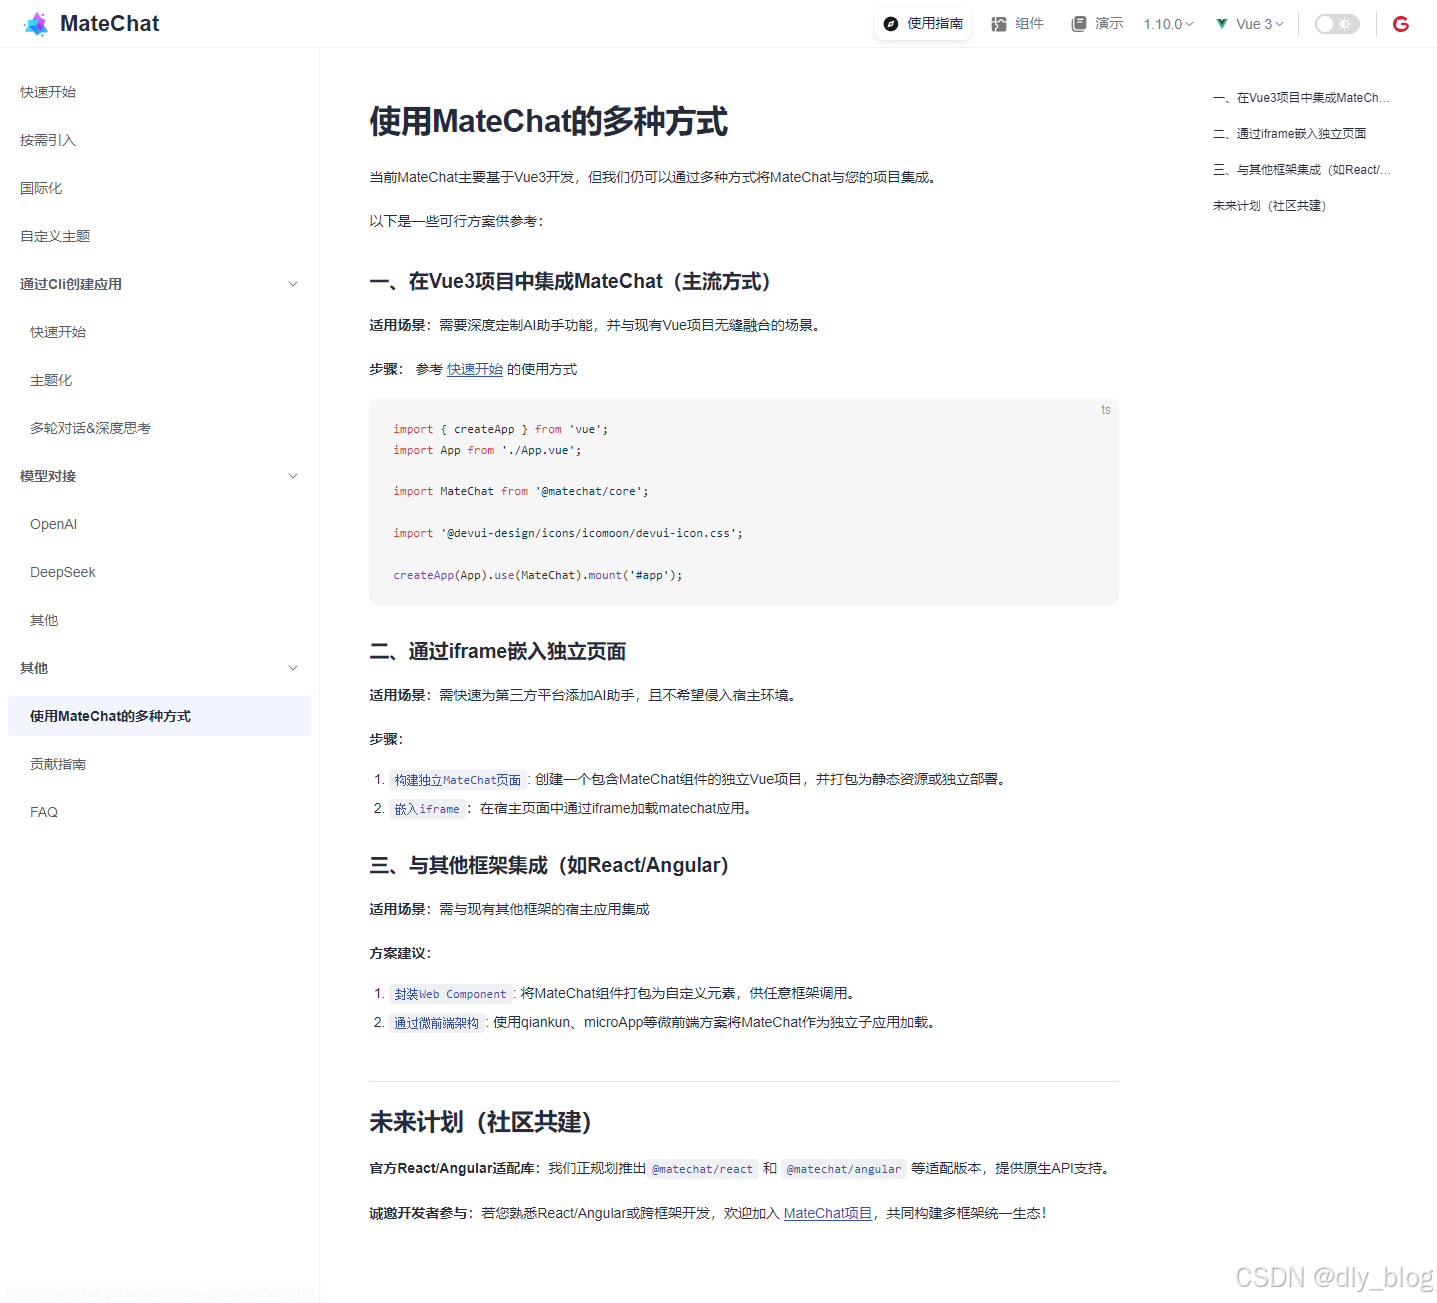Open 国际化 in sidebar
The width and height of the screenshot is (1437, 1303).
coord(41,188)
